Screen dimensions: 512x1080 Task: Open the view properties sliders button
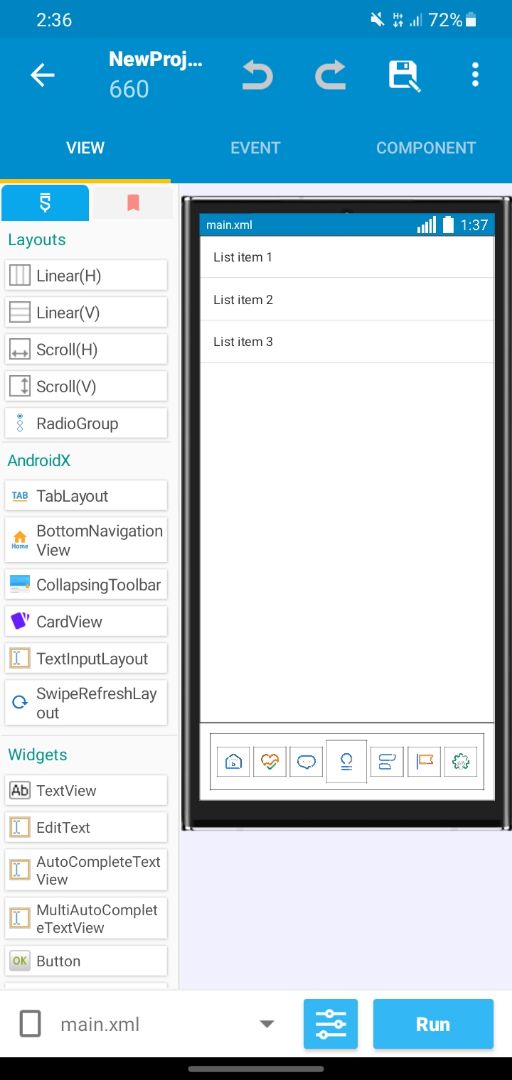331,1024
